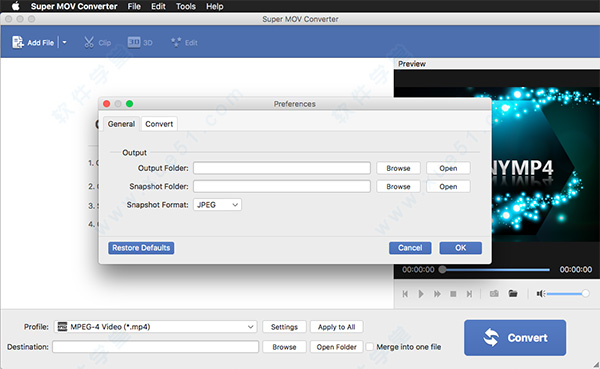This screenshot has width=600, height=369.
Task: Click Restore Defaults in Preferences
Action: click(x=141, y=248)
